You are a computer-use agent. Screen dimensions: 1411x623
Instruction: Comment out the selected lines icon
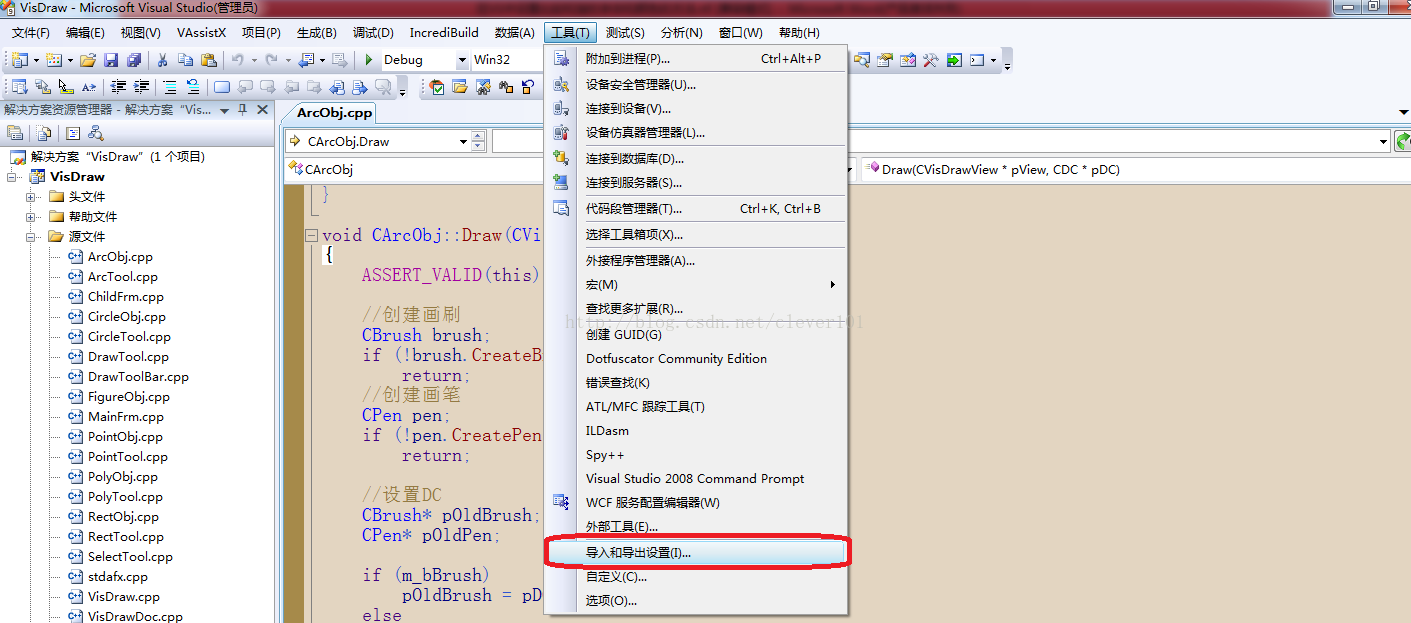(170, 87)
